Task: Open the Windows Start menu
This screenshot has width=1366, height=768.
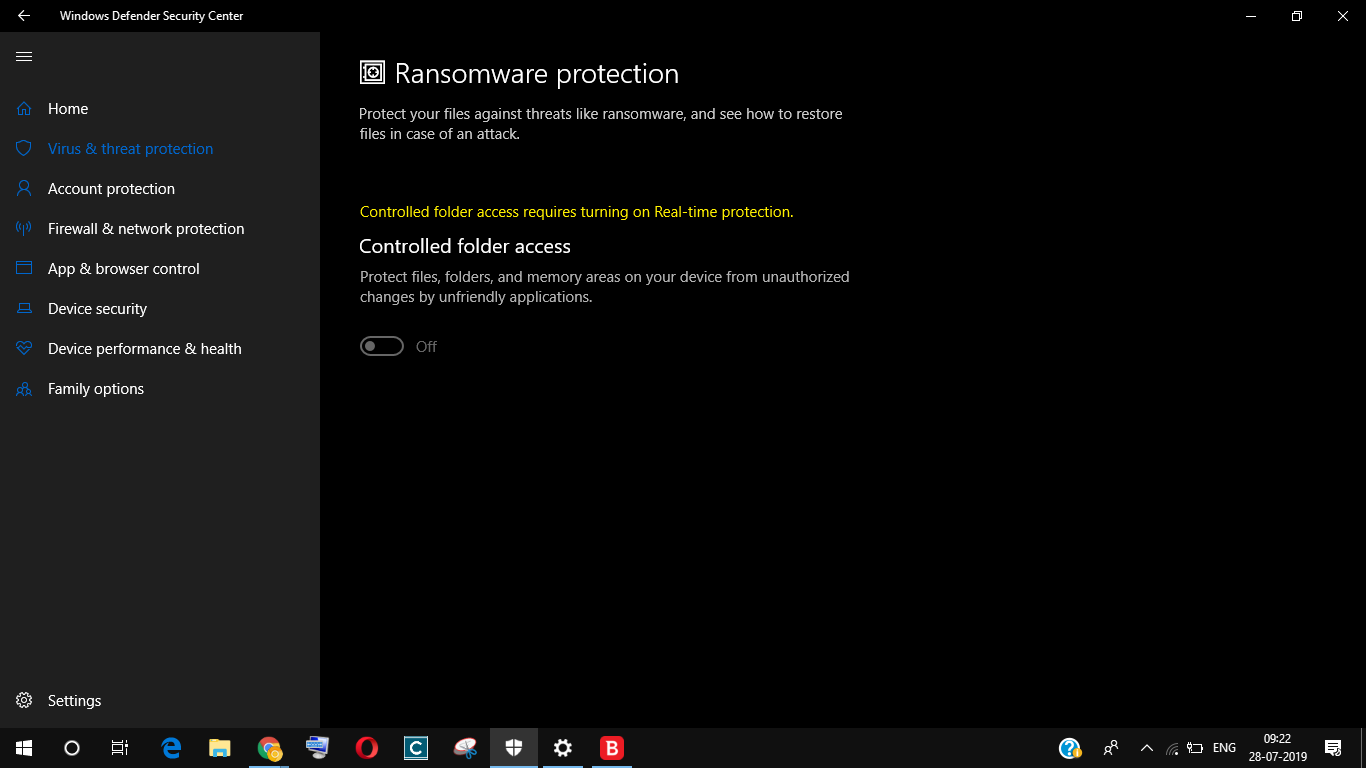Action: point(24,748)
